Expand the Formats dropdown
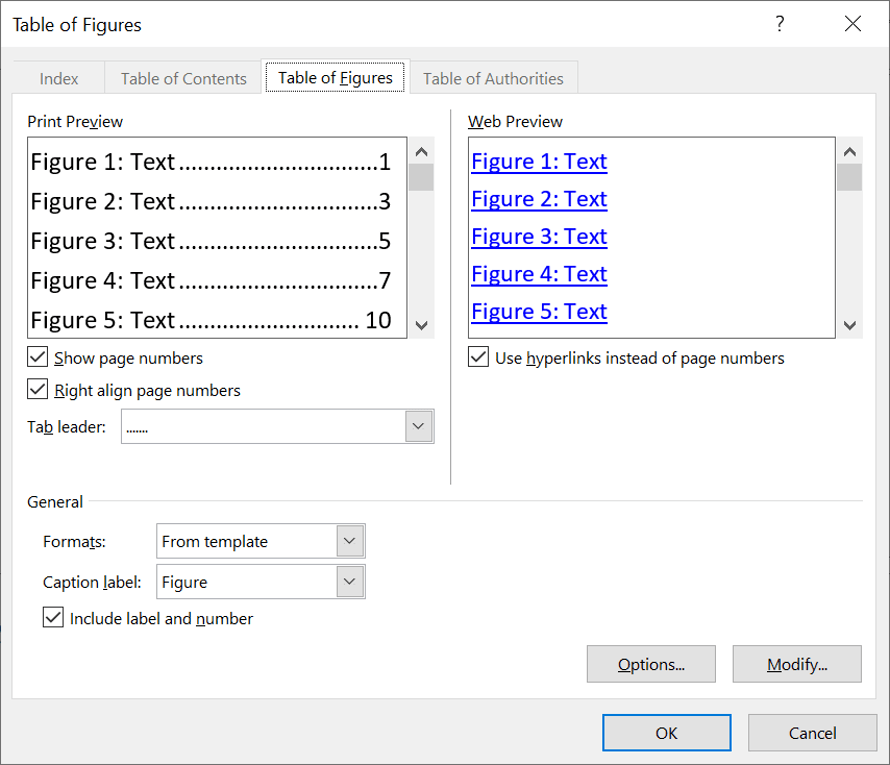 pyautogui.click(x=350, y=541)
